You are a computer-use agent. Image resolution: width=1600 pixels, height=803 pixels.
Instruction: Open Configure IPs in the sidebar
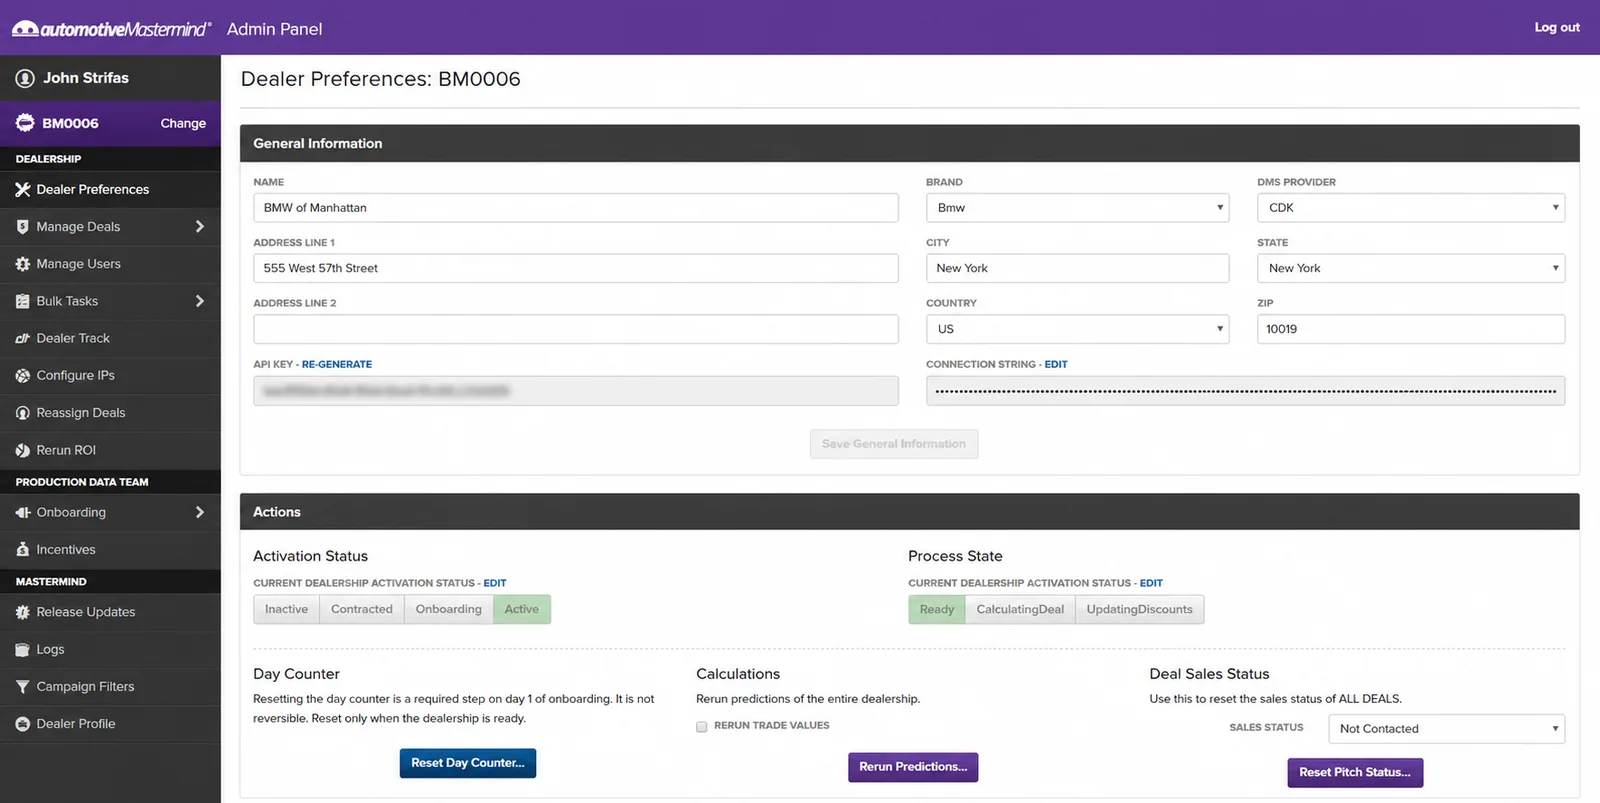(x=110, y=376)
